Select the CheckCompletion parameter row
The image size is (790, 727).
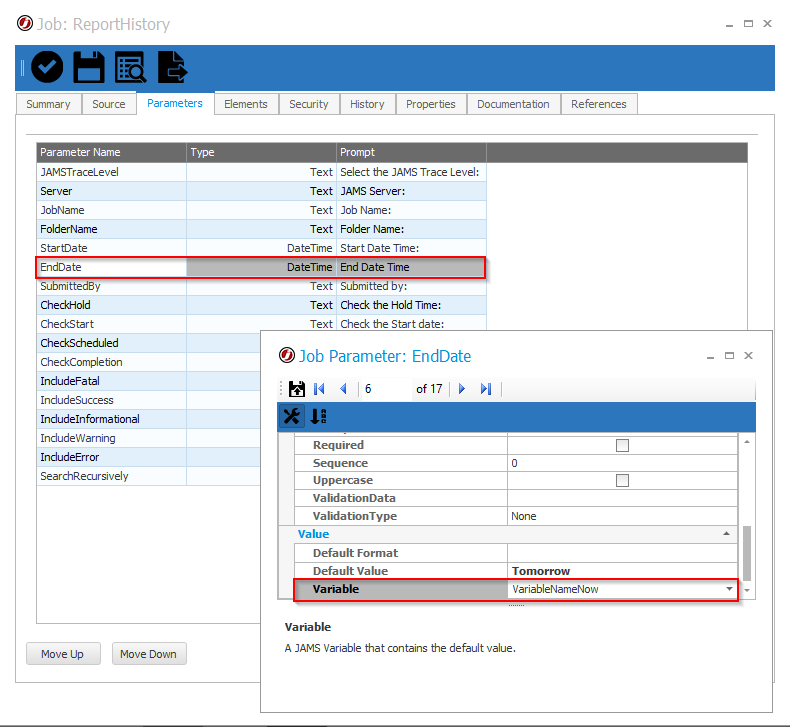click(x=148, y=362)
